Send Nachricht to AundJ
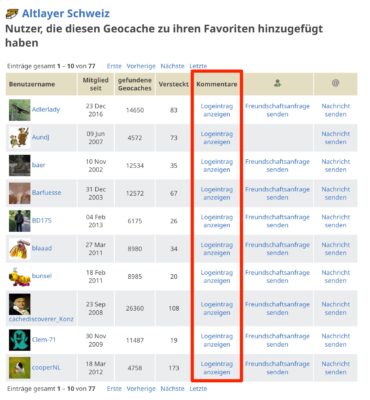This screenshot has height=400, width=370. (x=336, y=138)
